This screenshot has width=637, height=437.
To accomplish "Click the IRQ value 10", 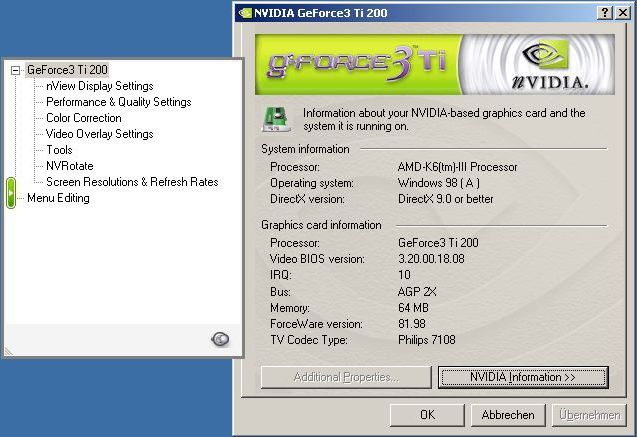I will pos(404,275).
